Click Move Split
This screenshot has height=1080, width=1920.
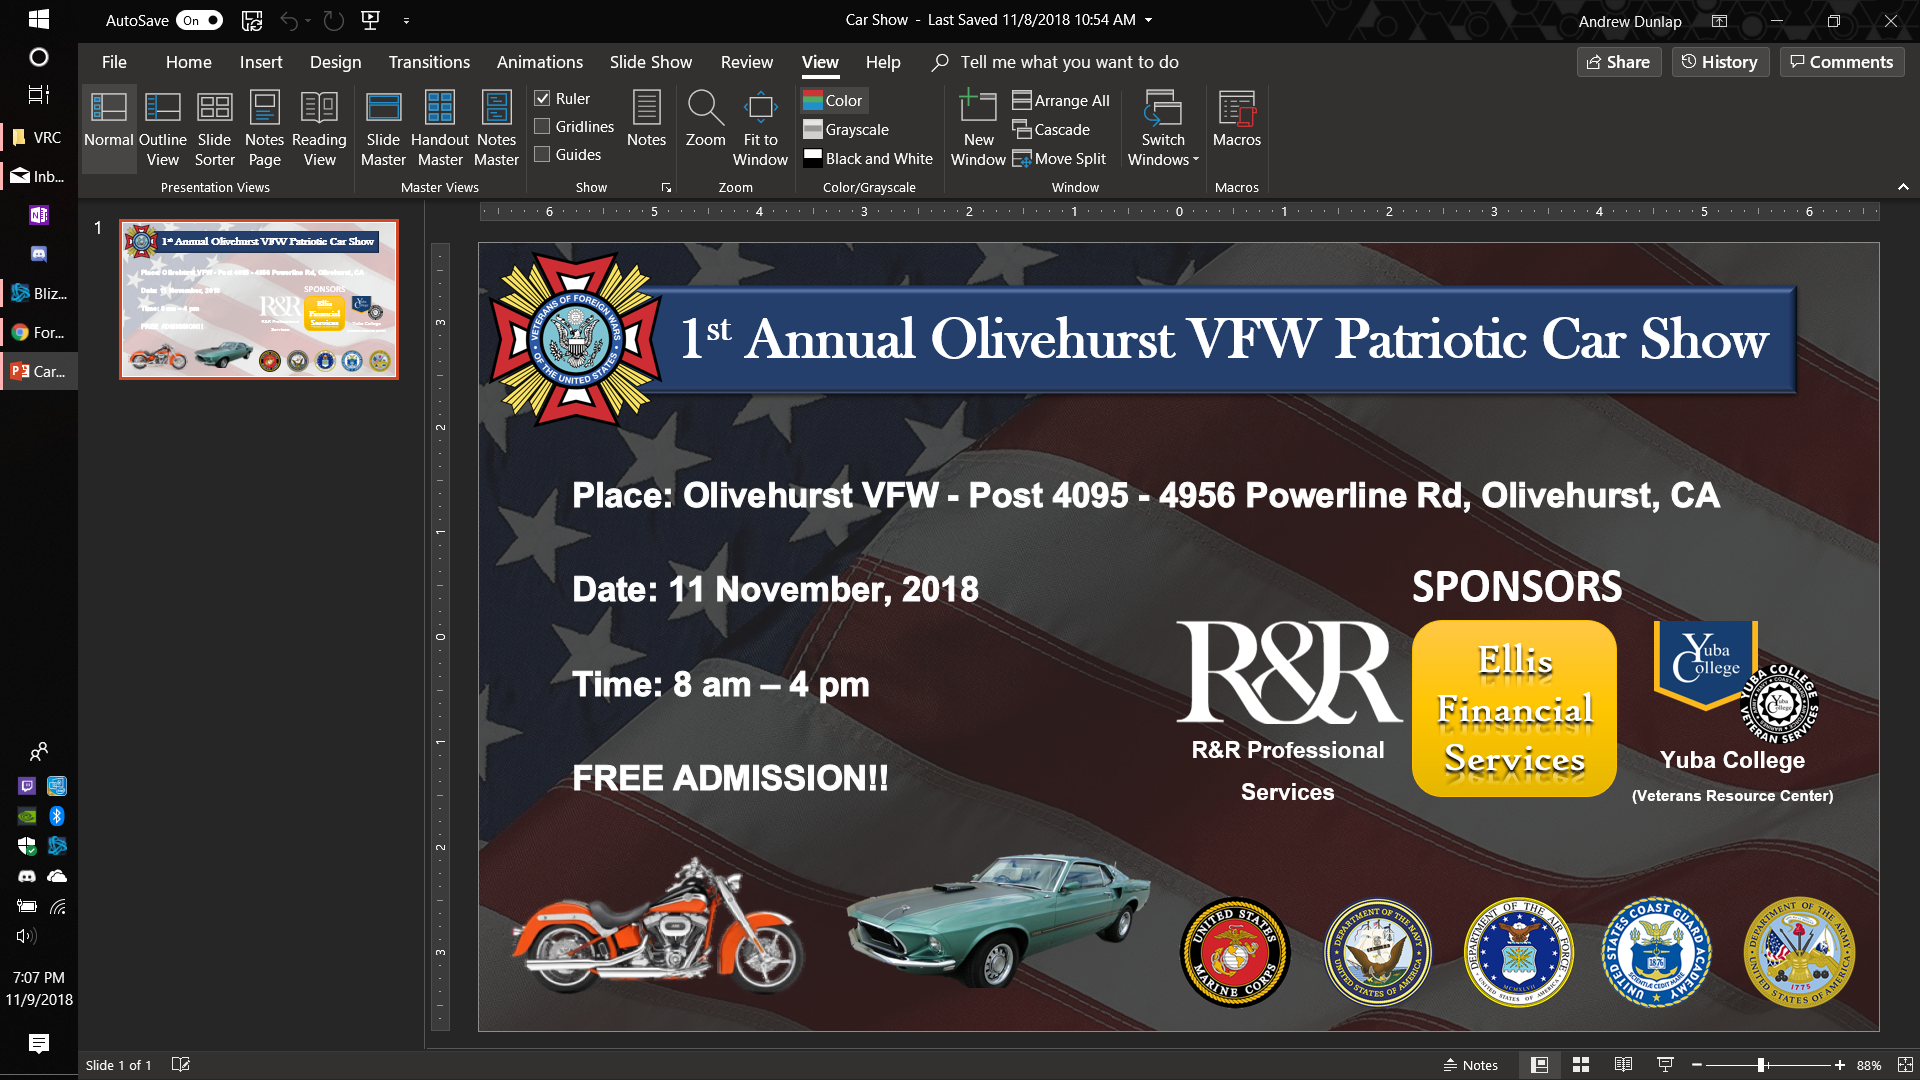tap(1059, 158)
